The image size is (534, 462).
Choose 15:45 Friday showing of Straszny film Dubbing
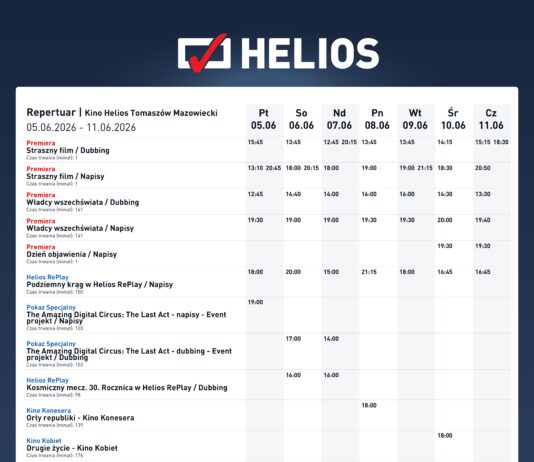pyautogui.click(x=255, y=142)
